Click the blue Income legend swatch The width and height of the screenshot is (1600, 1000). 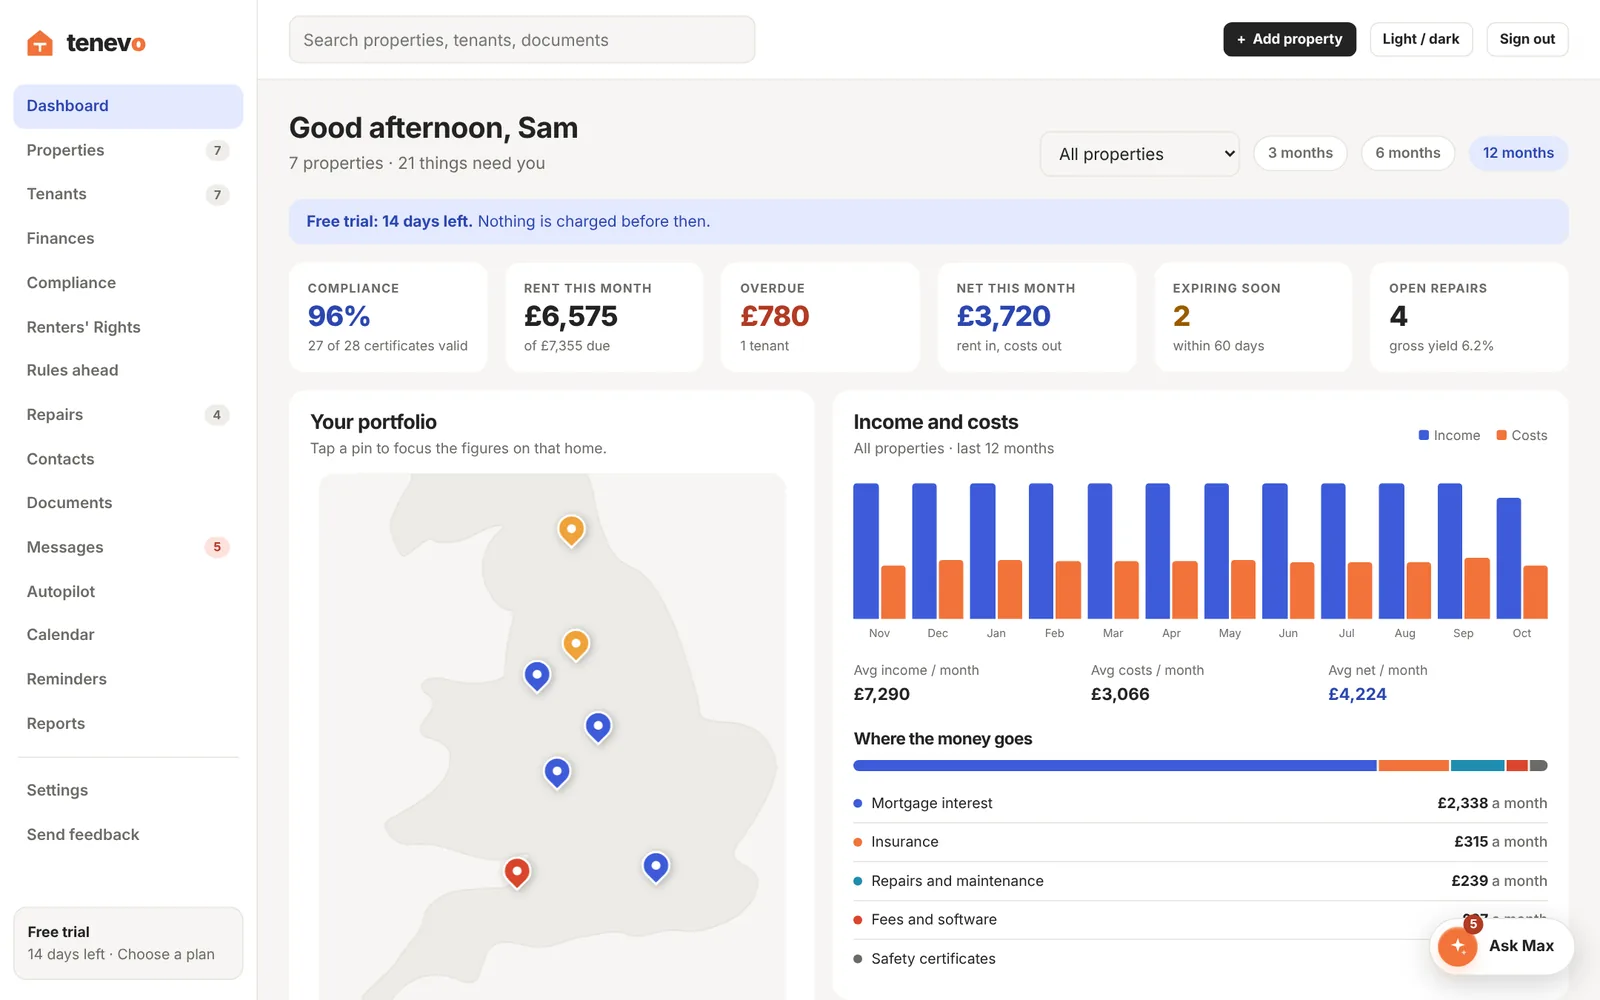pyautogui.click(x=1424, y=435)
